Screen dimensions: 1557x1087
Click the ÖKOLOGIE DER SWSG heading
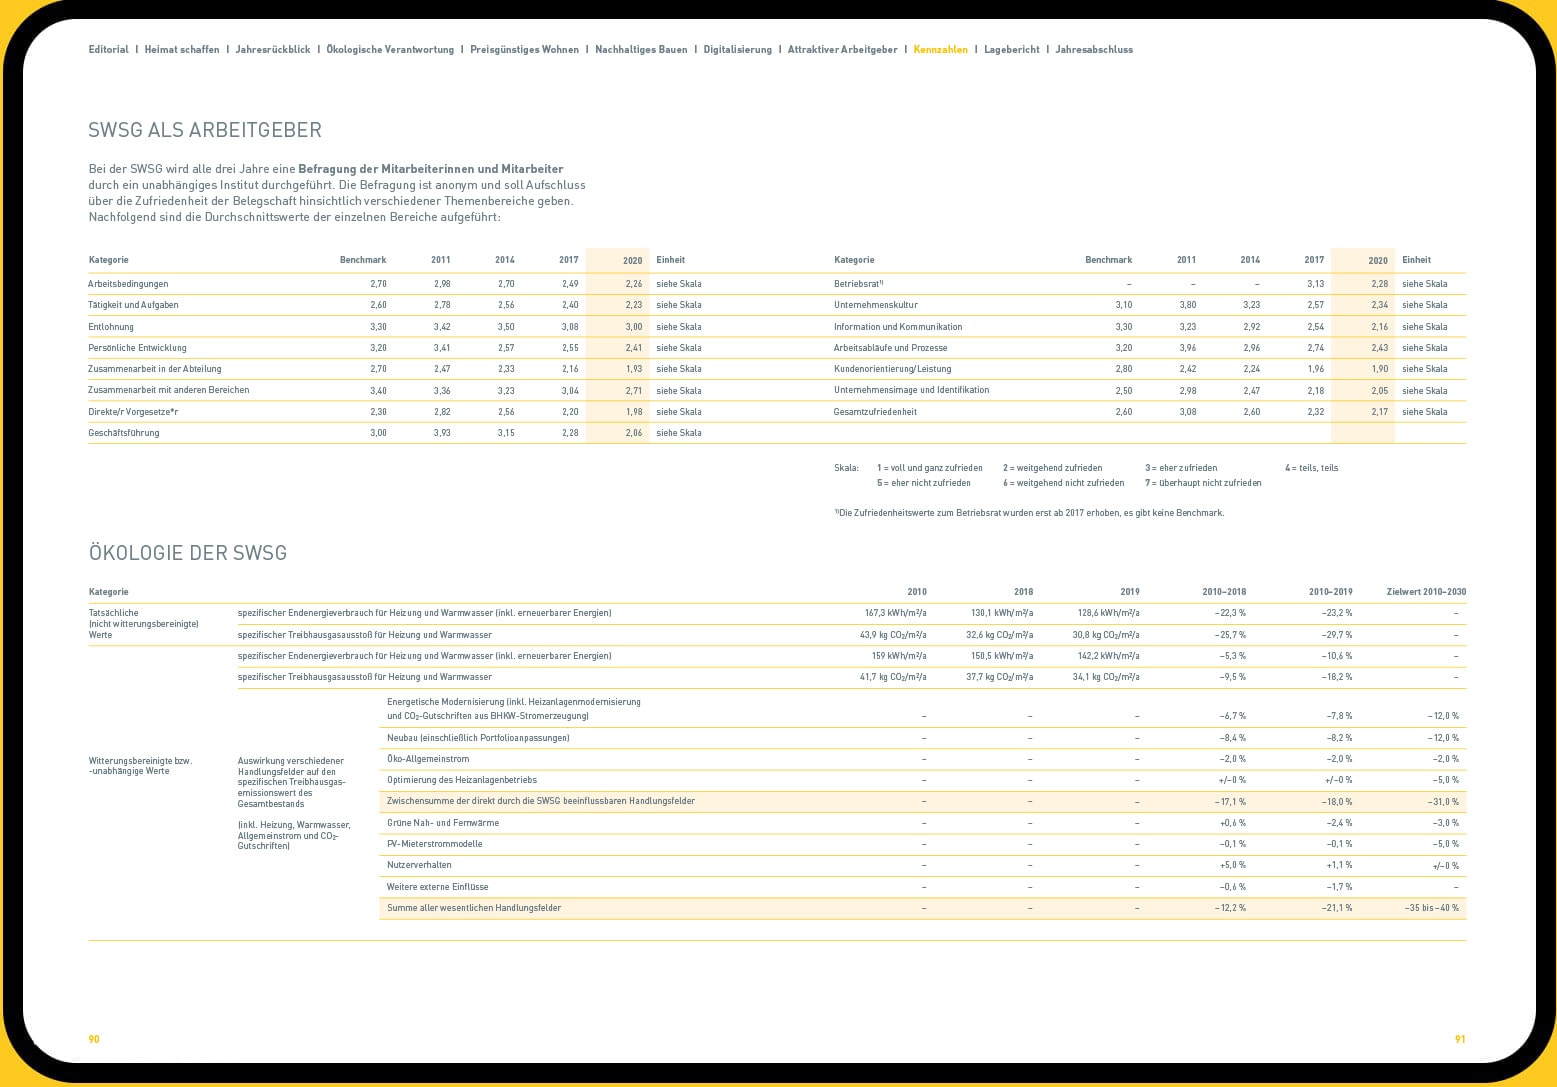pos(188,553)
